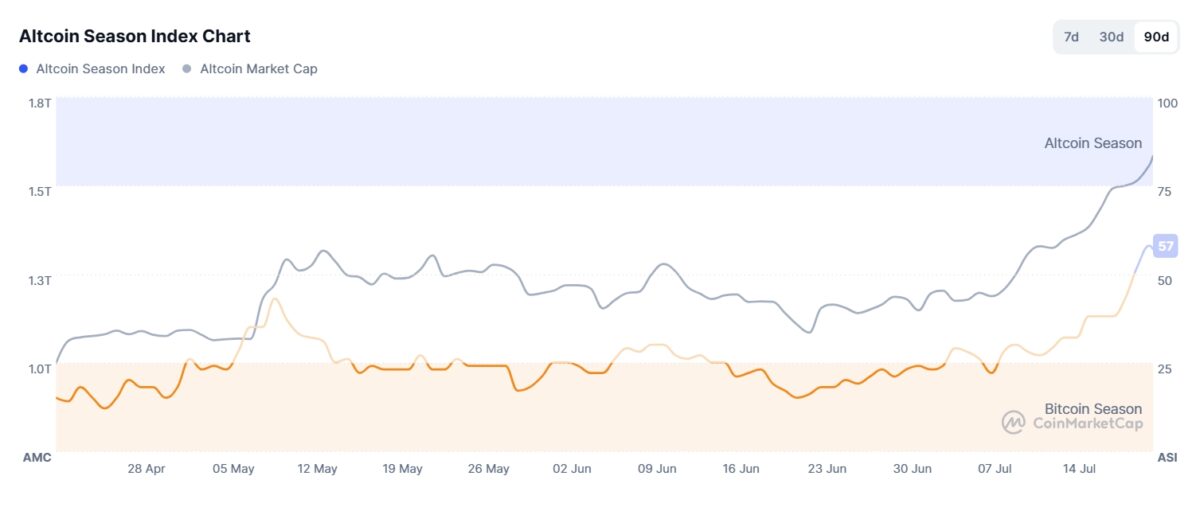
Task: Switch to the 7d time range
Action: pos(1071,37)
